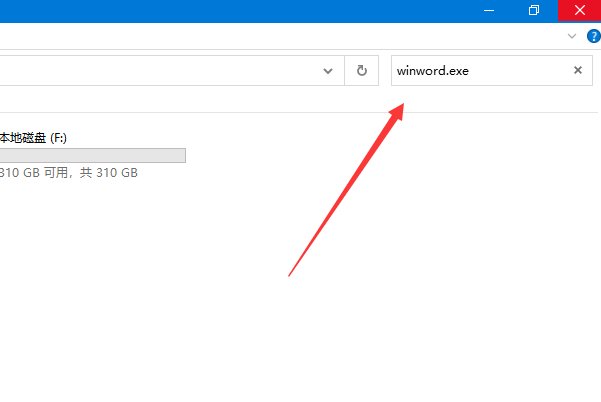Click the refresh button beside address bar
Viewport: 601px width, 402px height.
pos(361,71)
